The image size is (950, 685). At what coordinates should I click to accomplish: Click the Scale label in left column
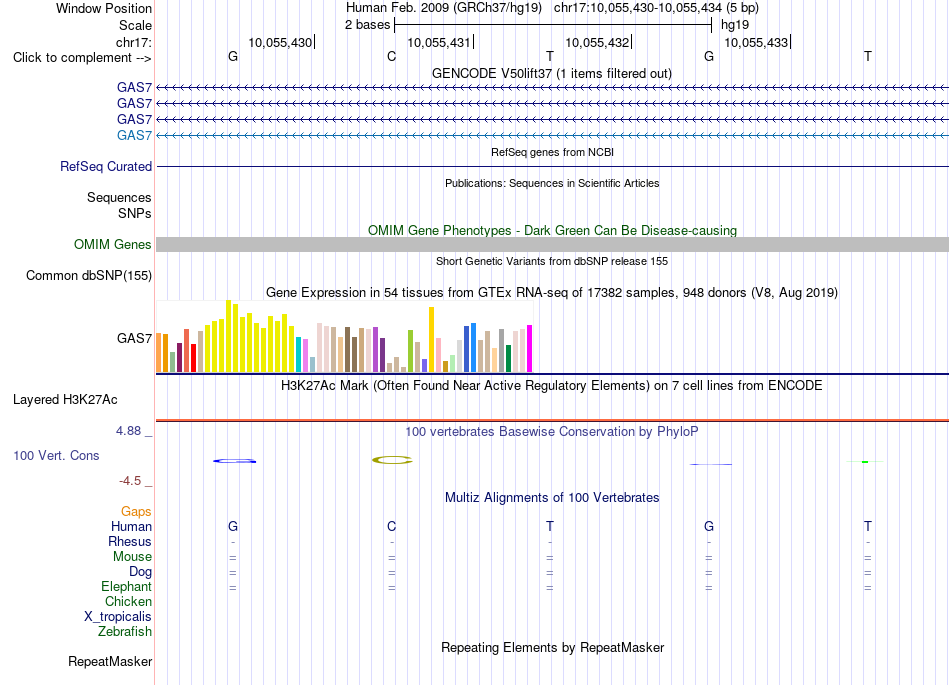pos(135,25)
